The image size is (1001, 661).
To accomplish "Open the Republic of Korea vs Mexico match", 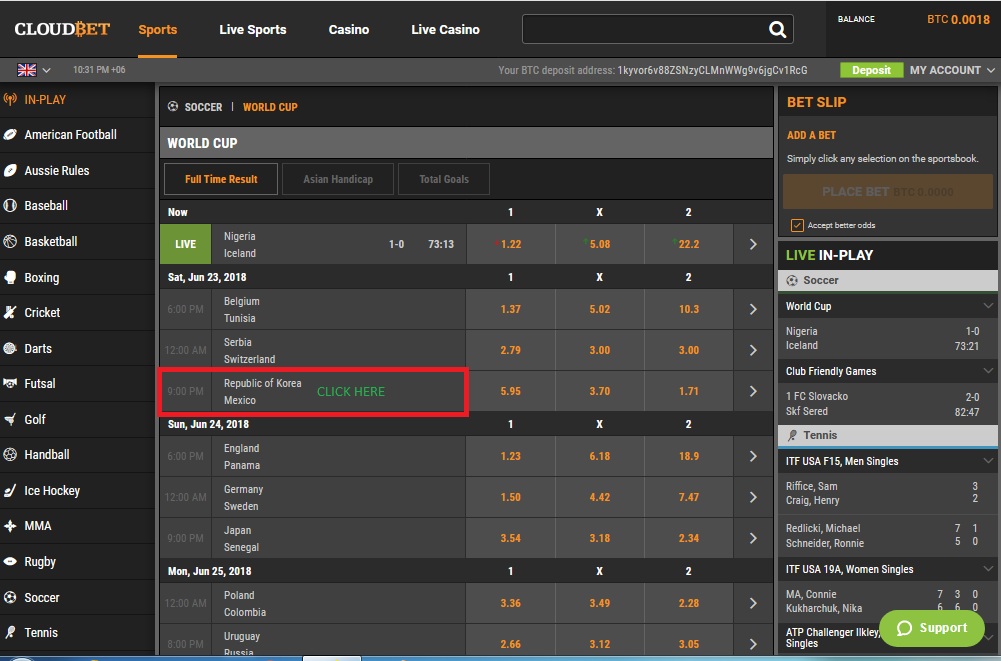I will [313, 391].
